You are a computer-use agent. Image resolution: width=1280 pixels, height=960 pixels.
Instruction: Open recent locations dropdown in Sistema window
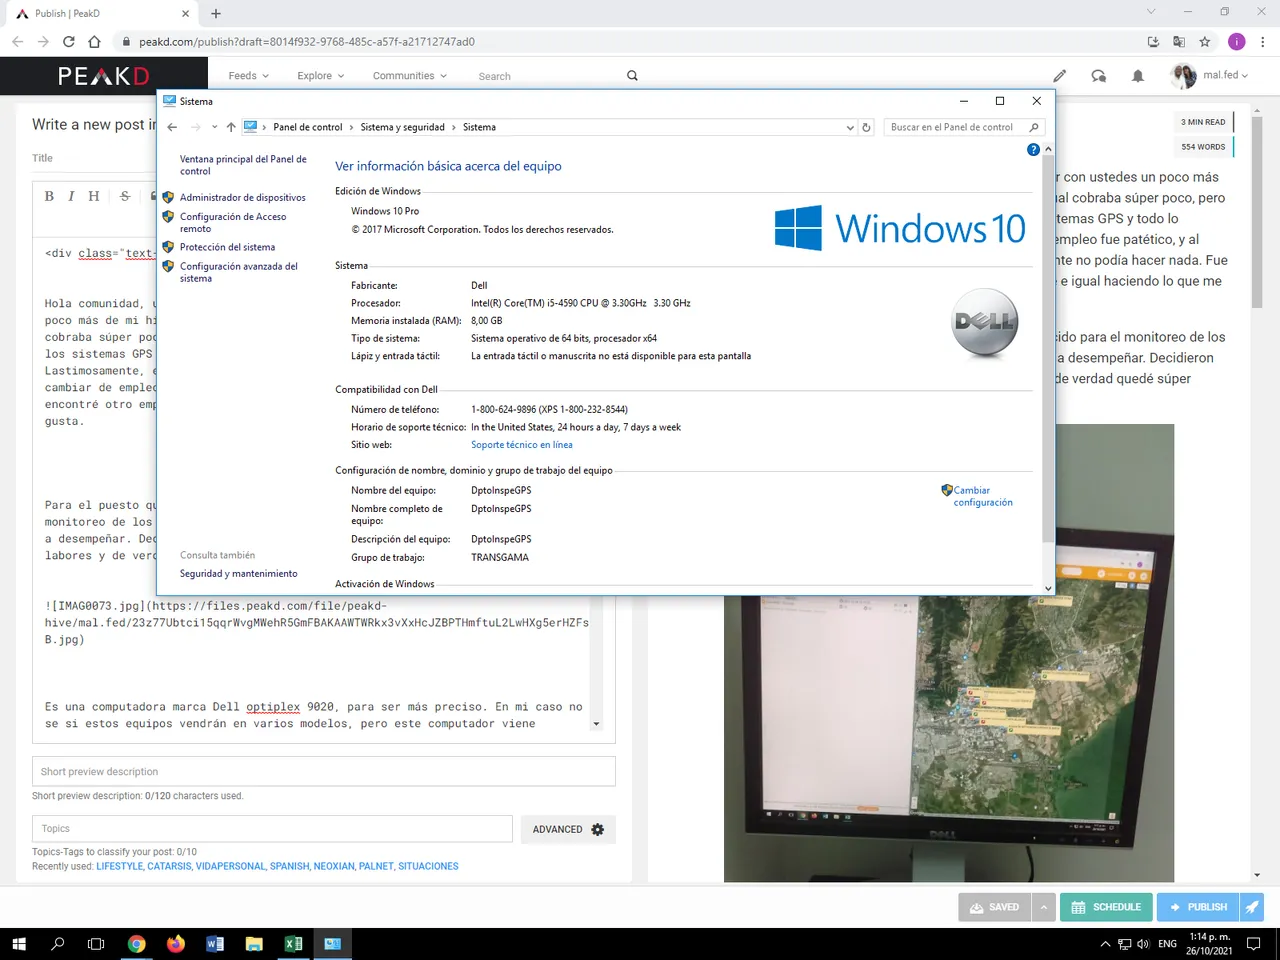point(214,127)
